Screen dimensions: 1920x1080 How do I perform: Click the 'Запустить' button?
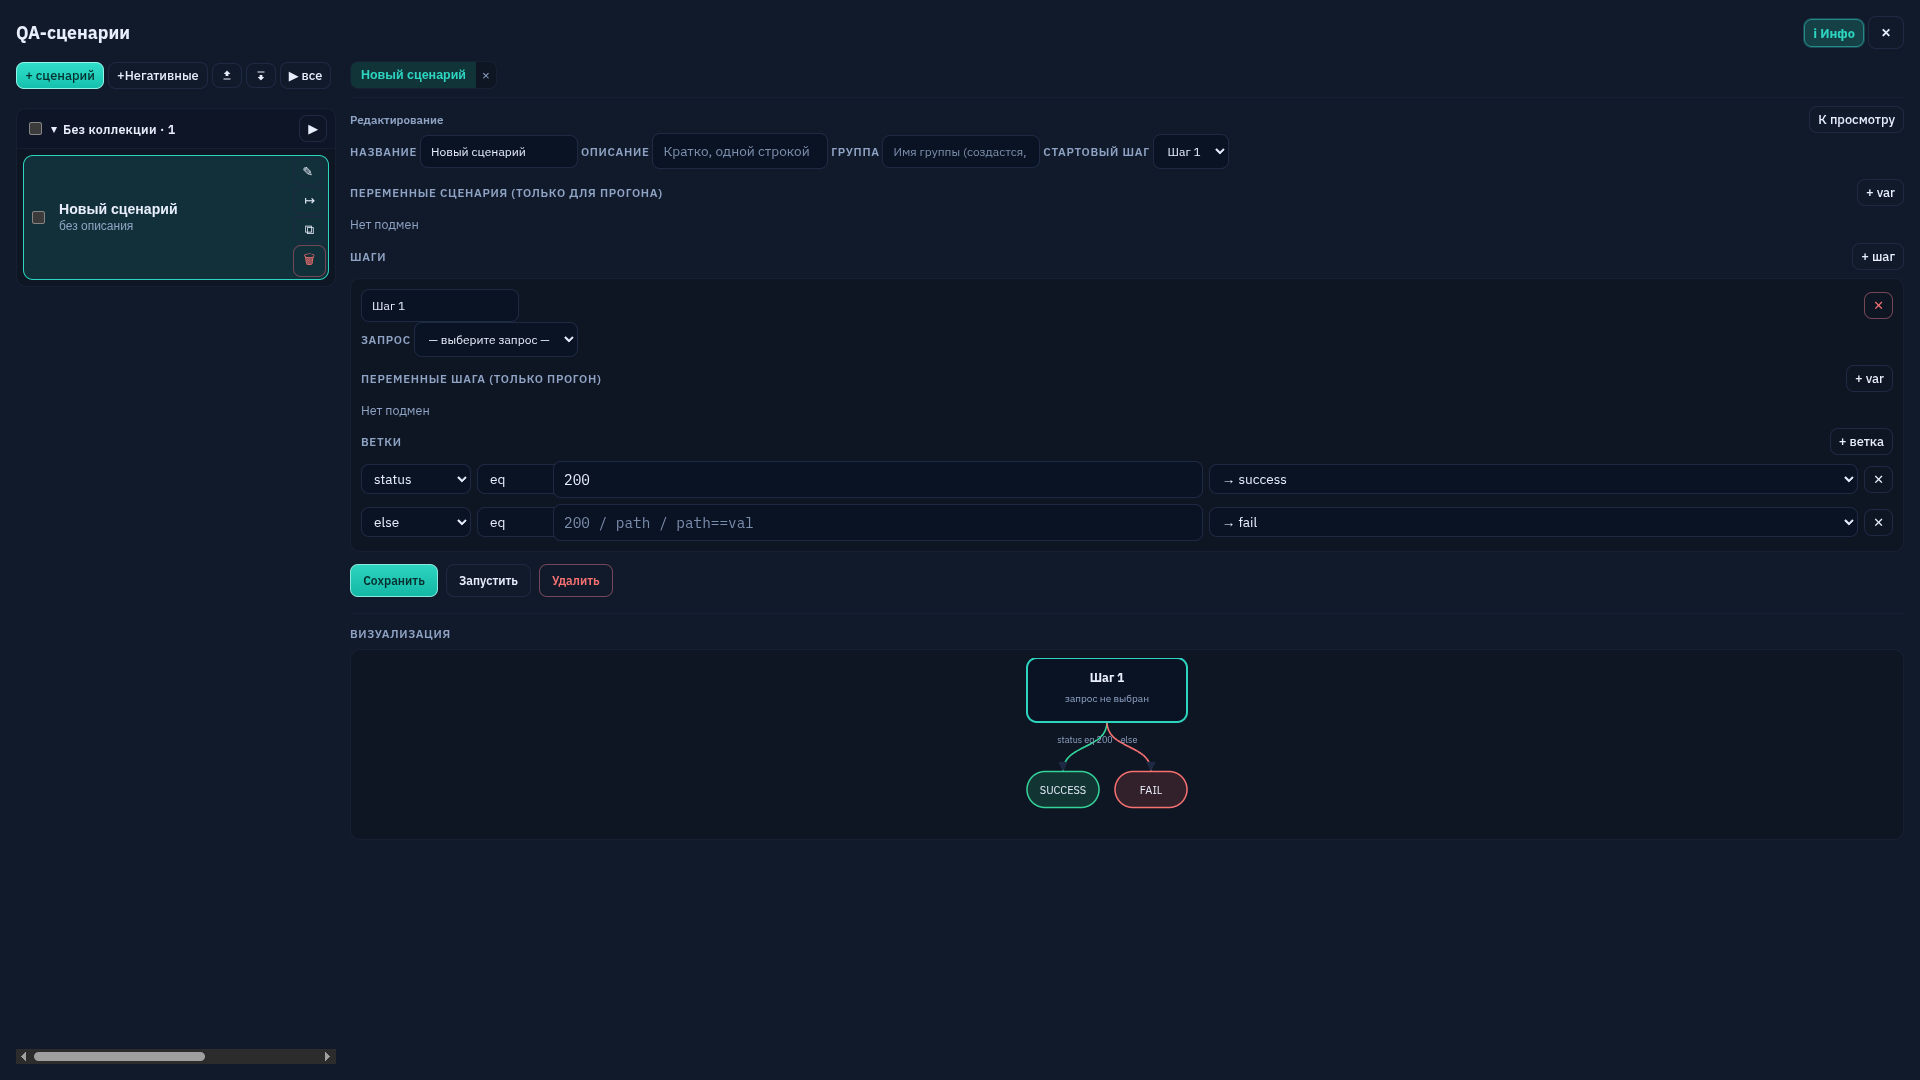[x=488, y=581]
